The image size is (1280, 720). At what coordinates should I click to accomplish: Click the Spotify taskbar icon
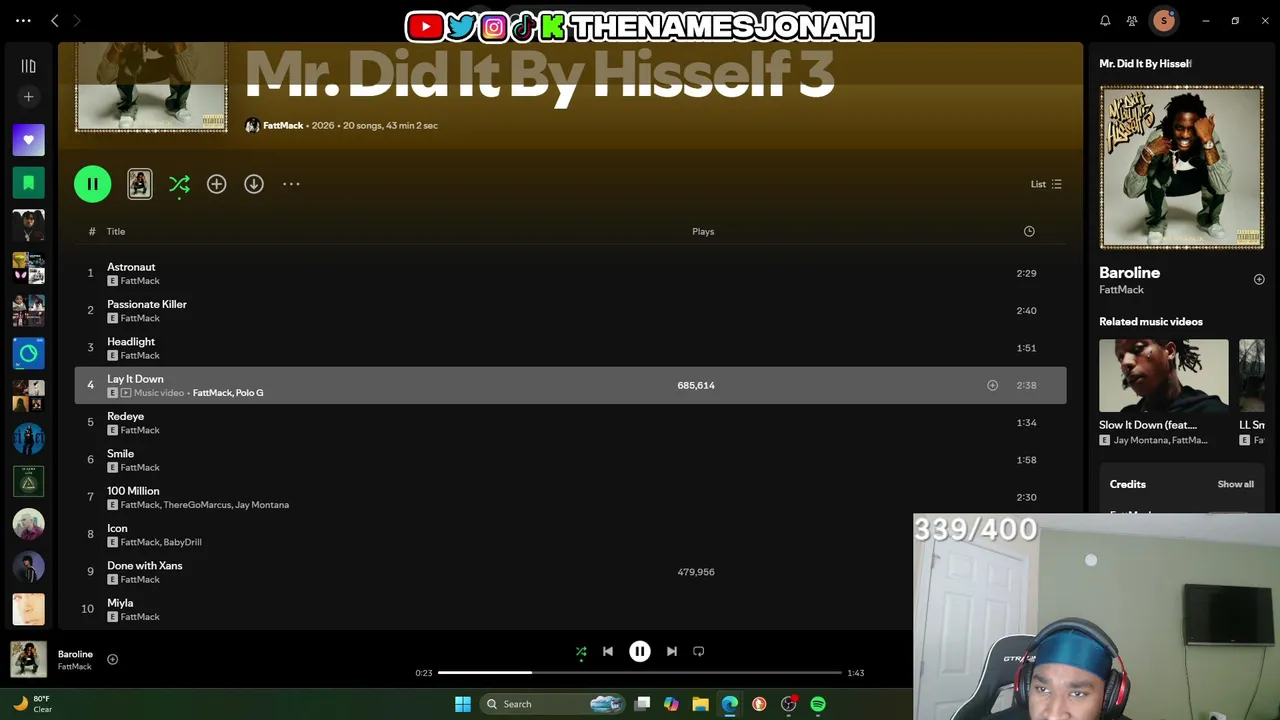click(x=818, y=704)
